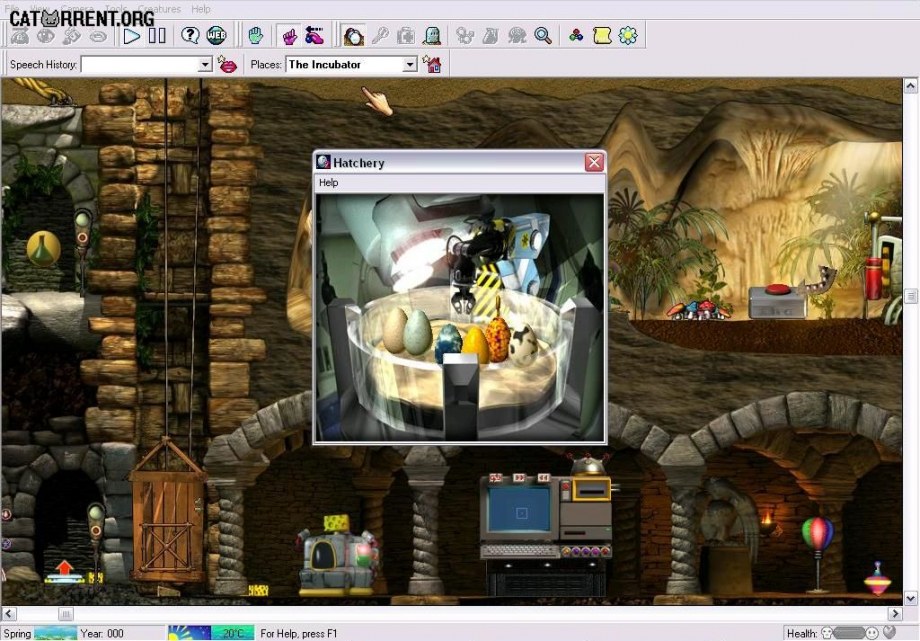This screenshot has height=641, width=920.
Task: Click the upper lift call button
Action: (x=83, y=238)
